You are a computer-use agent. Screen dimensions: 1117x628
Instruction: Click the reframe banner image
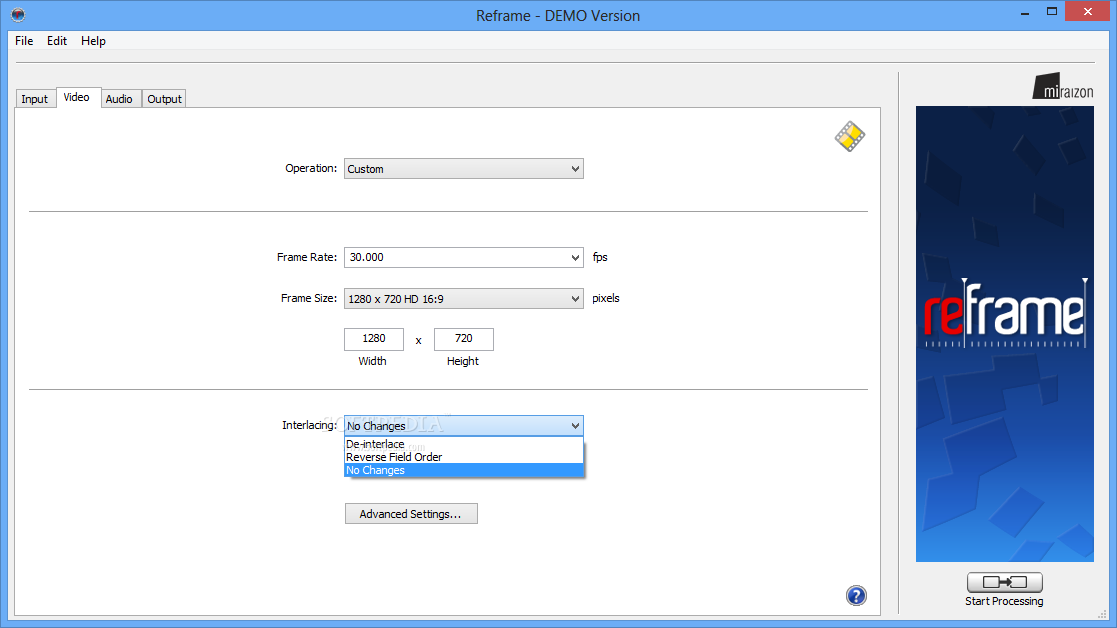[x=1004, y=334]
